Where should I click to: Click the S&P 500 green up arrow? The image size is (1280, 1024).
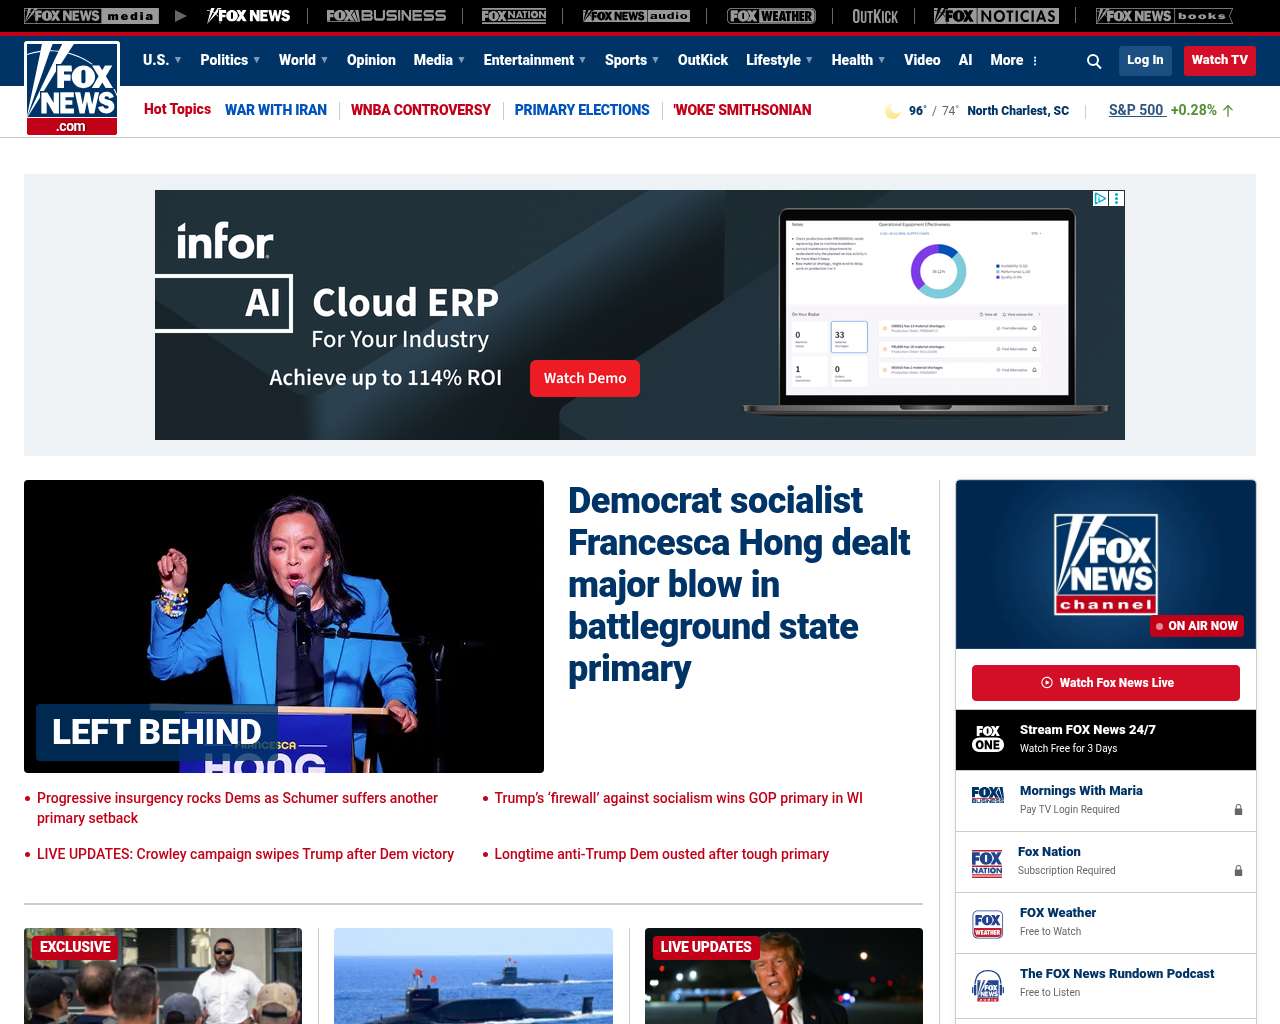pyautogui.click(x=1228, y=111)
